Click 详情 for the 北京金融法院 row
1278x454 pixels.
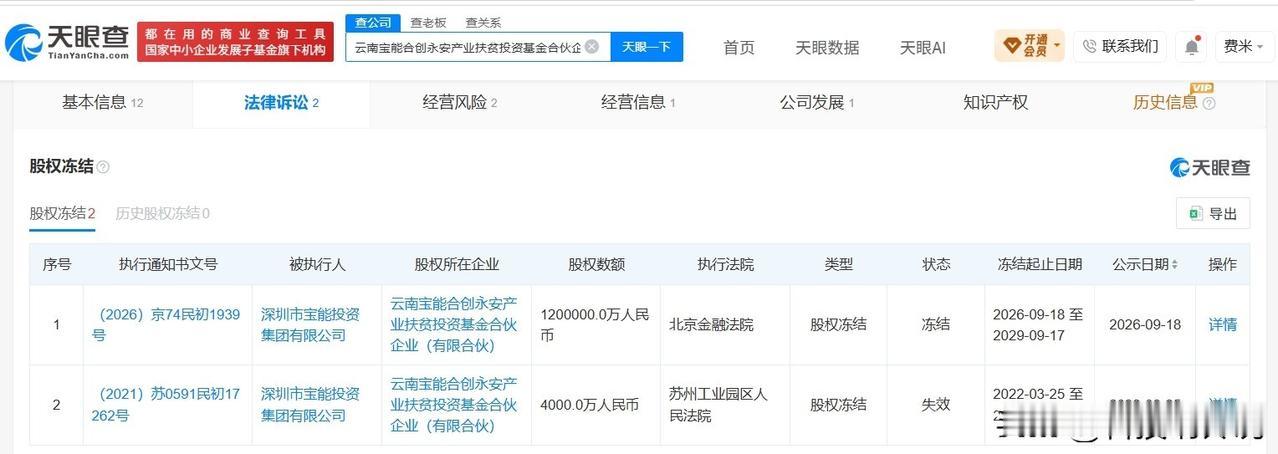coord(1223,325)
